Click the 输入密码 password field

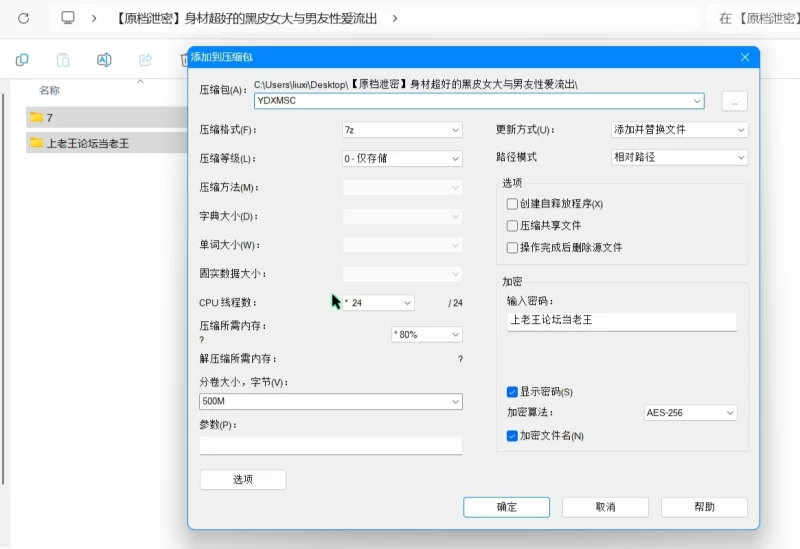click(x=621, y=321)
